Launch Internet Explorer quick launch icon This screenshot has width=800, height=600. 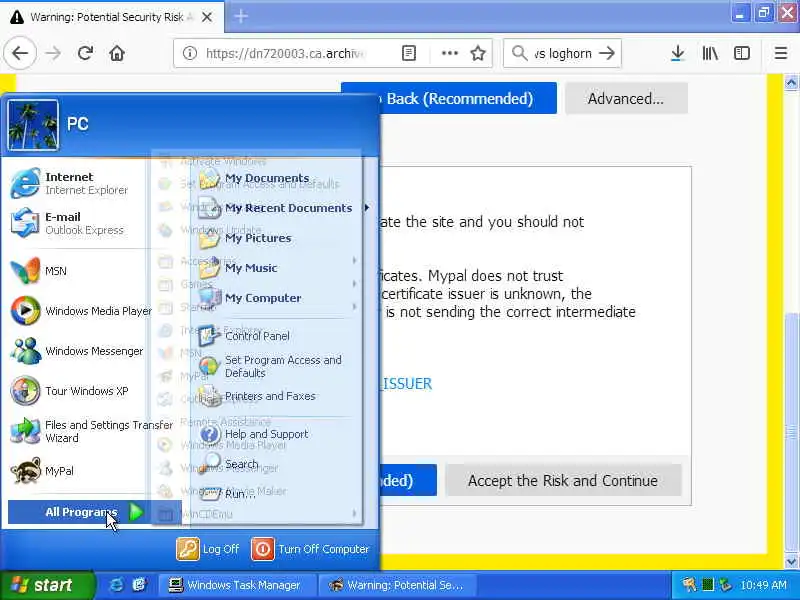[116, 585]
